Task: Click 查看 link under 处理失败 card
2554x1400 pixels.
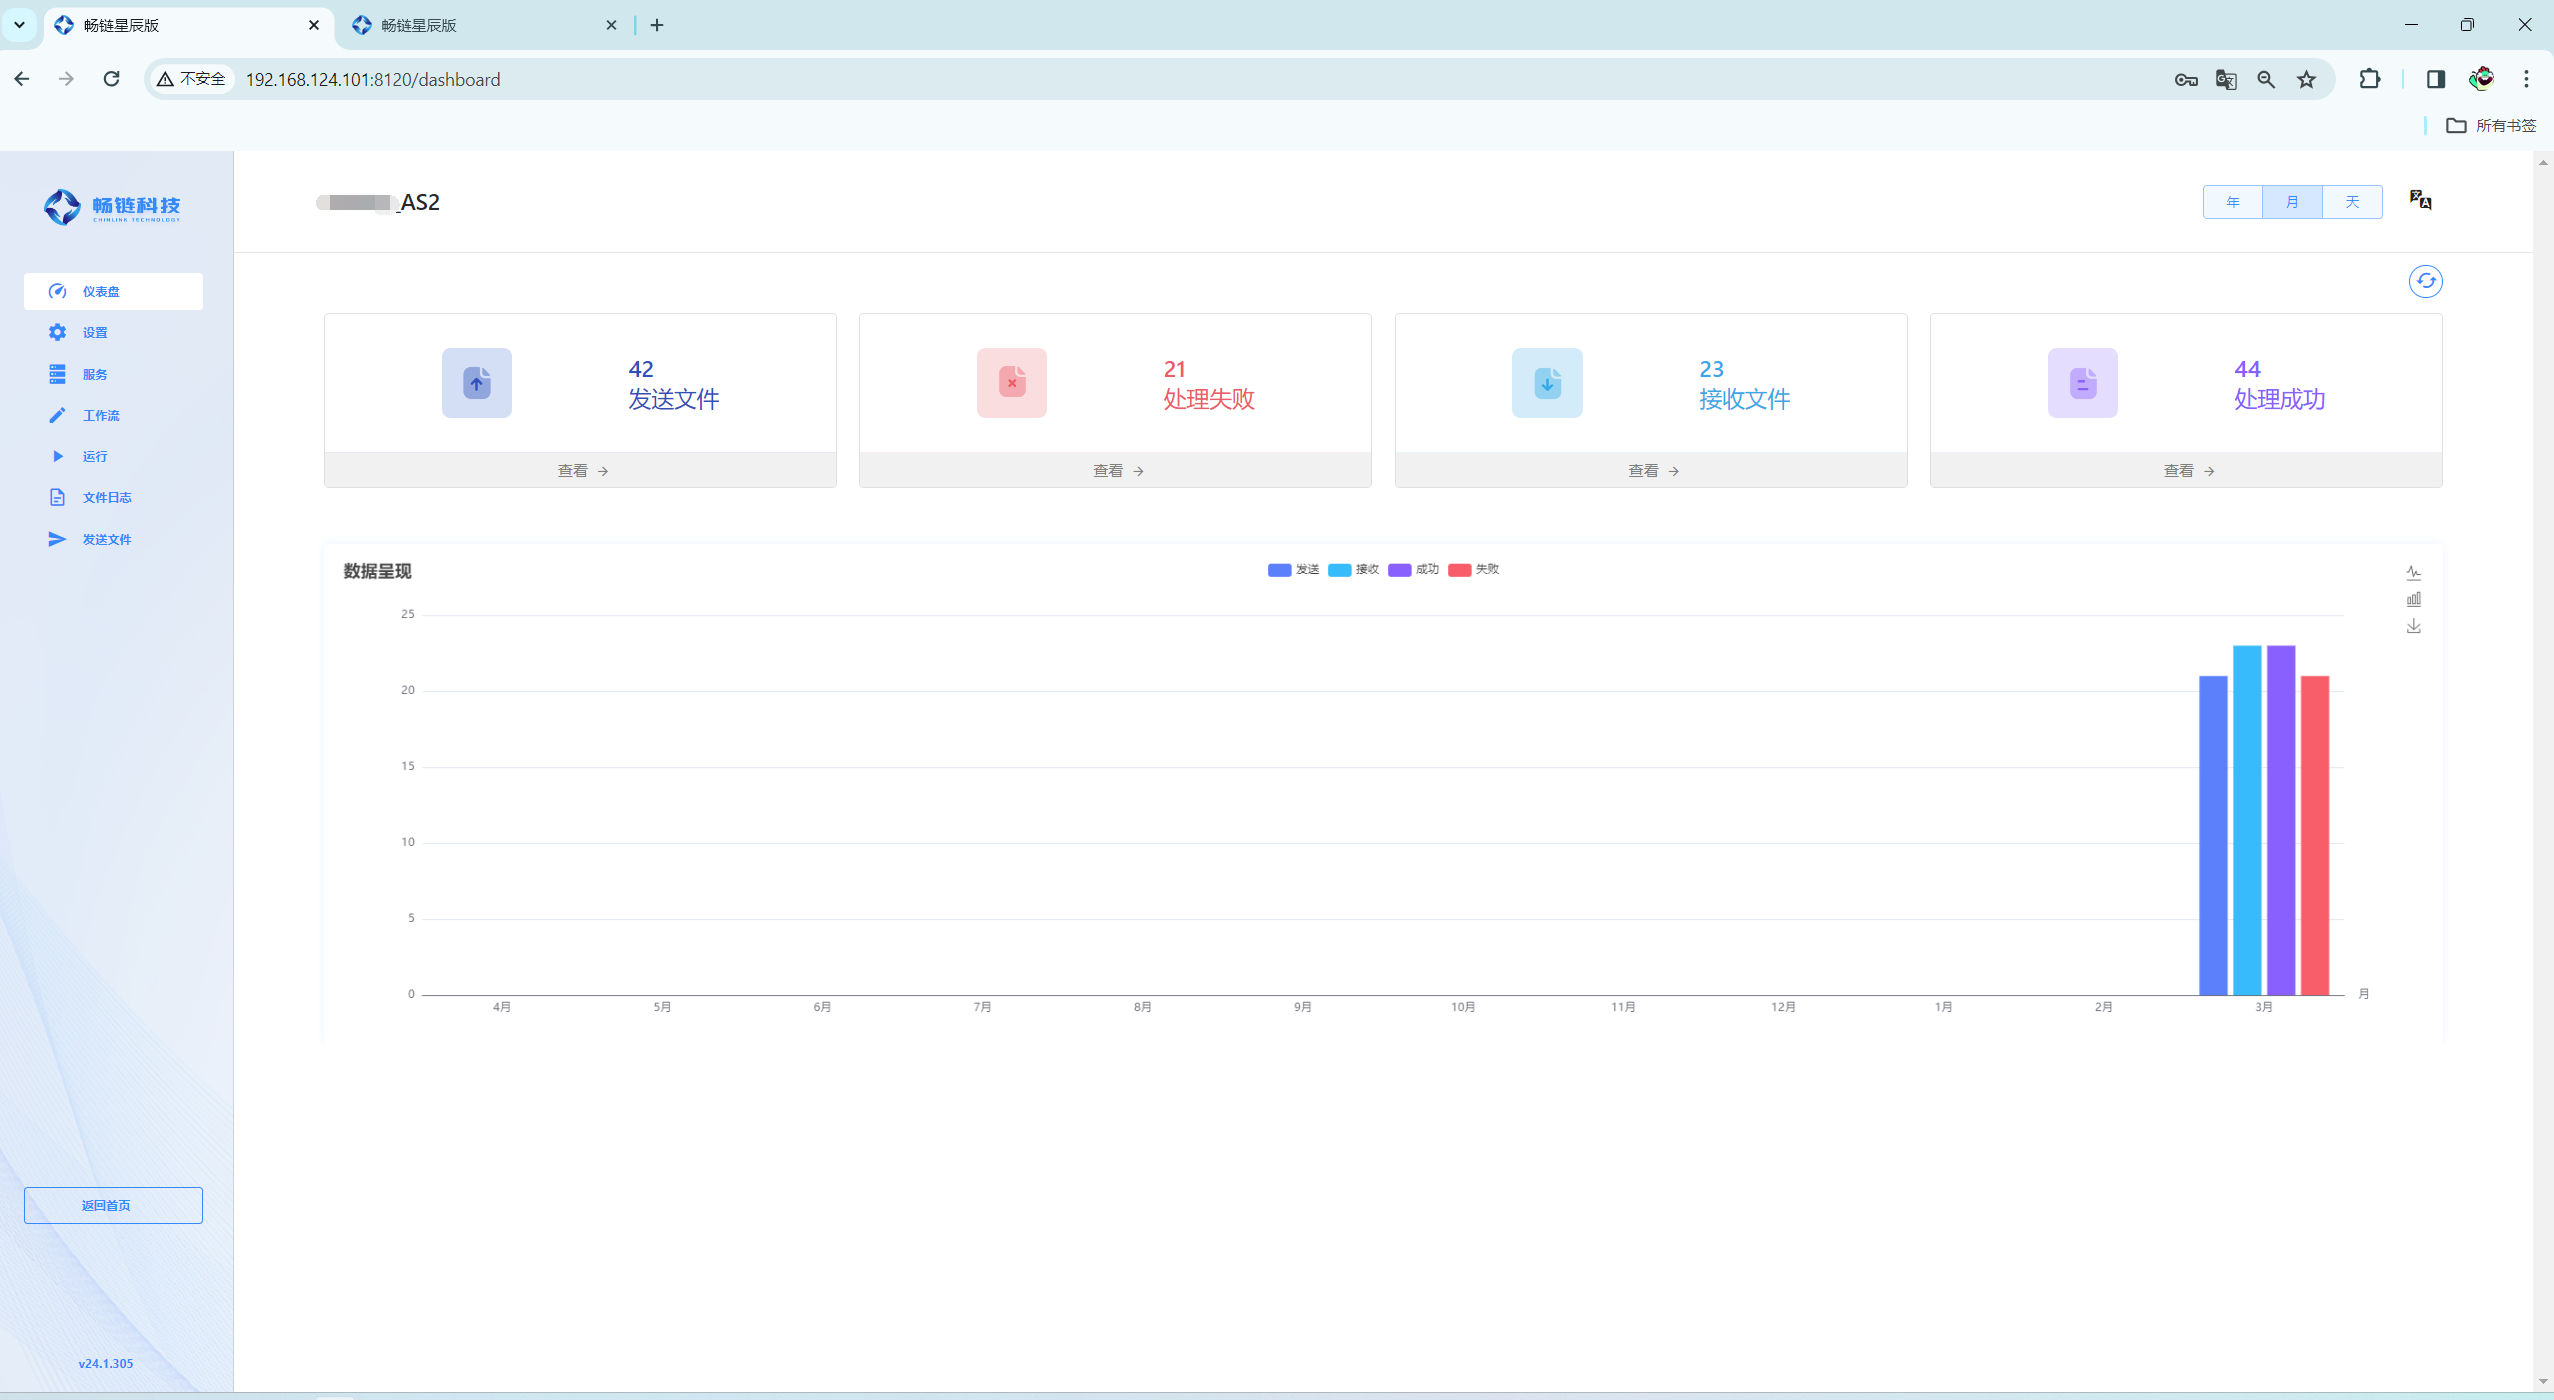Action: tap(1116, 470)
